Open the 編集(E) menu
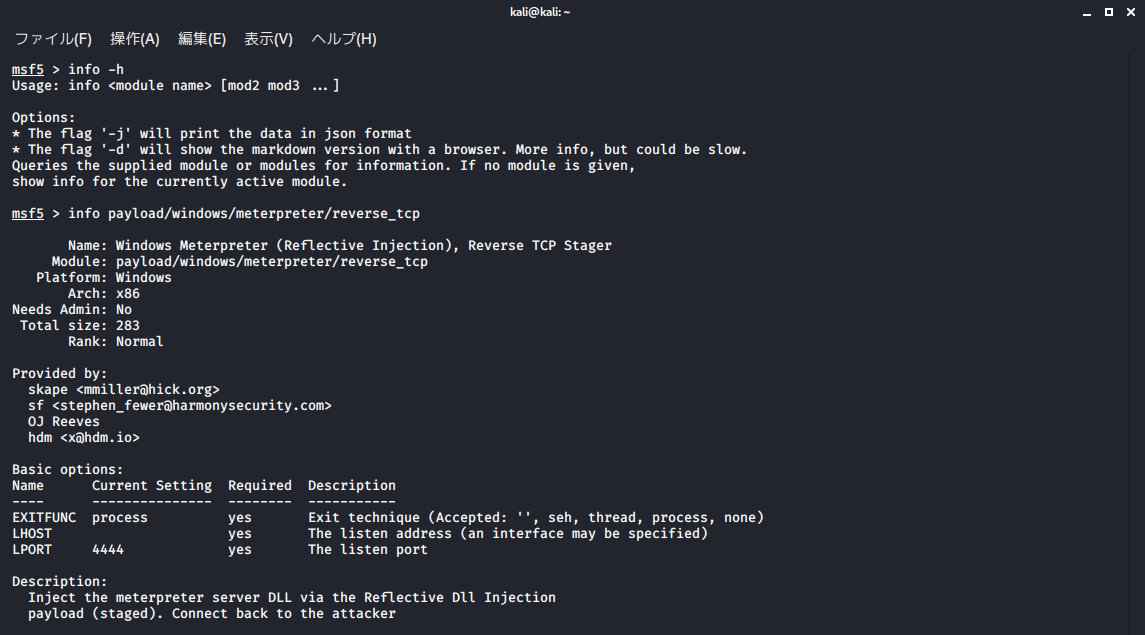 [x=202, y=39]
